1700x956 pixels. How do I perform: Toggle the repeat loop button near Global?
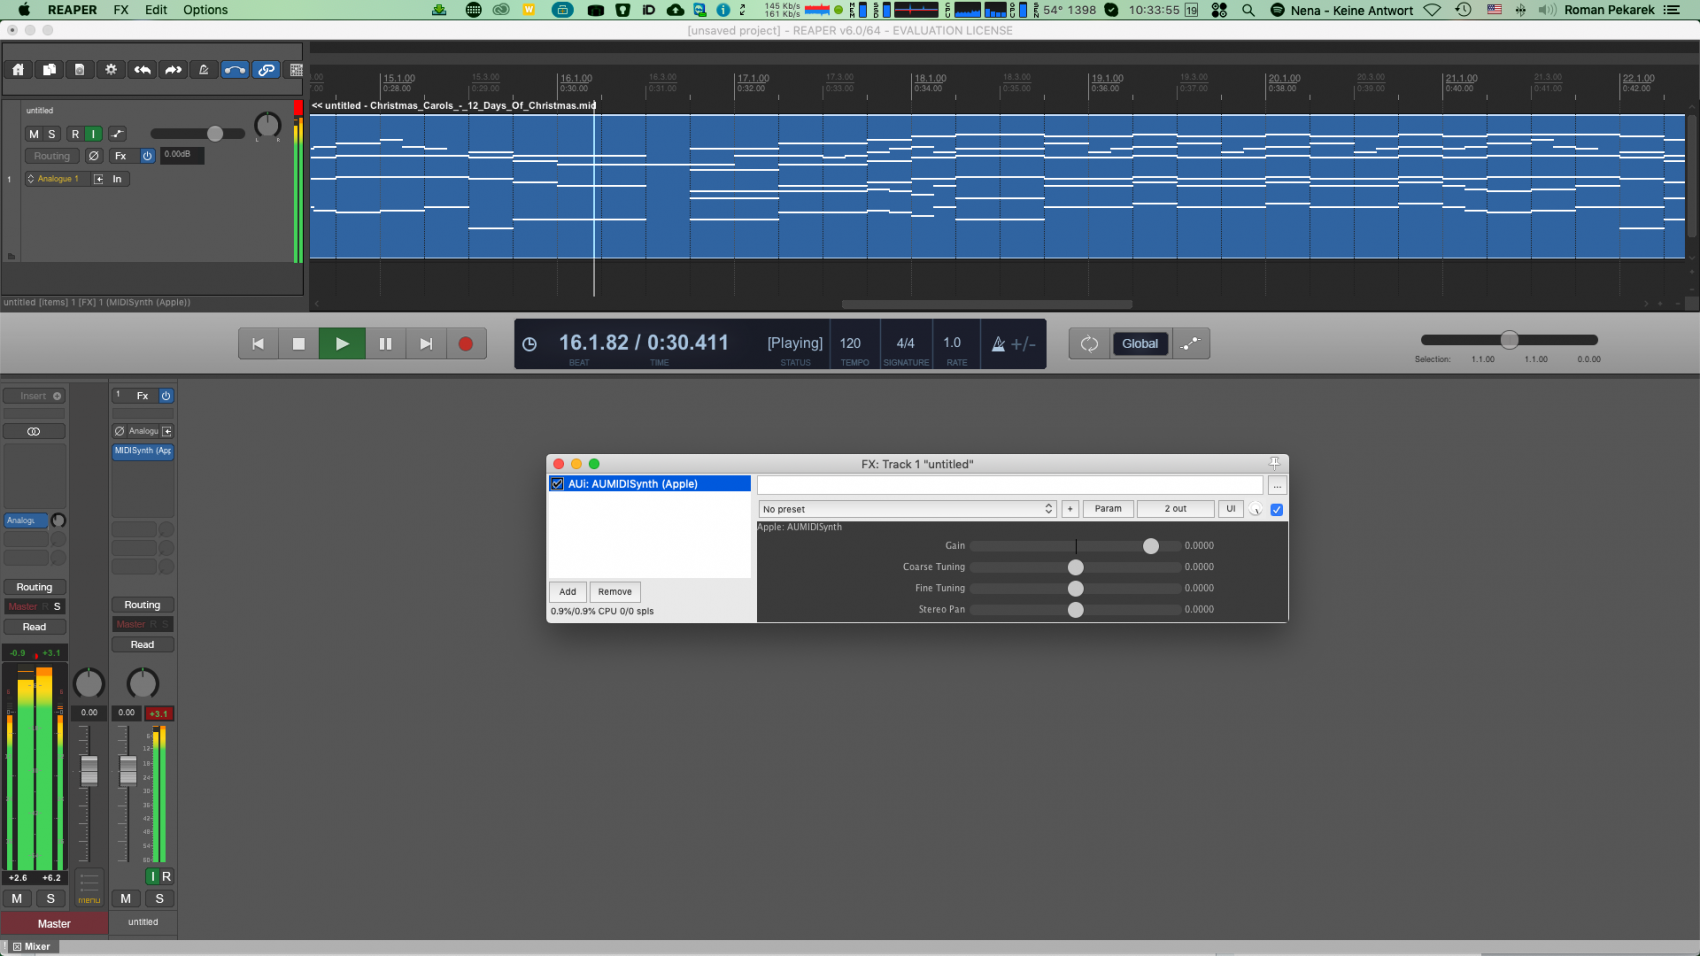1089,344
